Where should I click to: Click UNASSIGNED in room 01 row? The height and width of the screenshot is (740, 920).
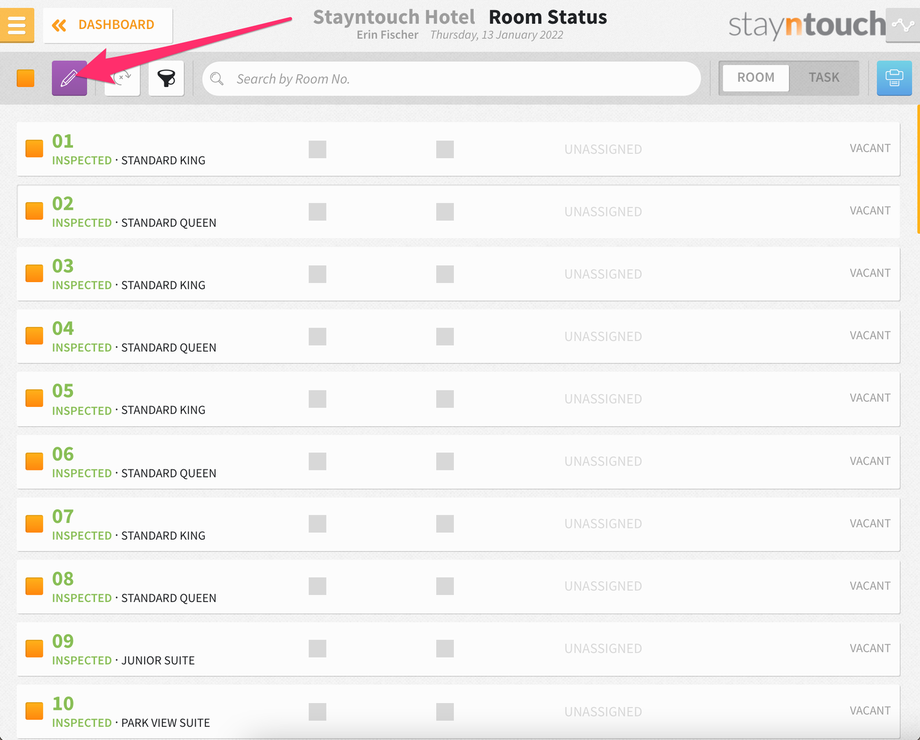click(603, 149)
